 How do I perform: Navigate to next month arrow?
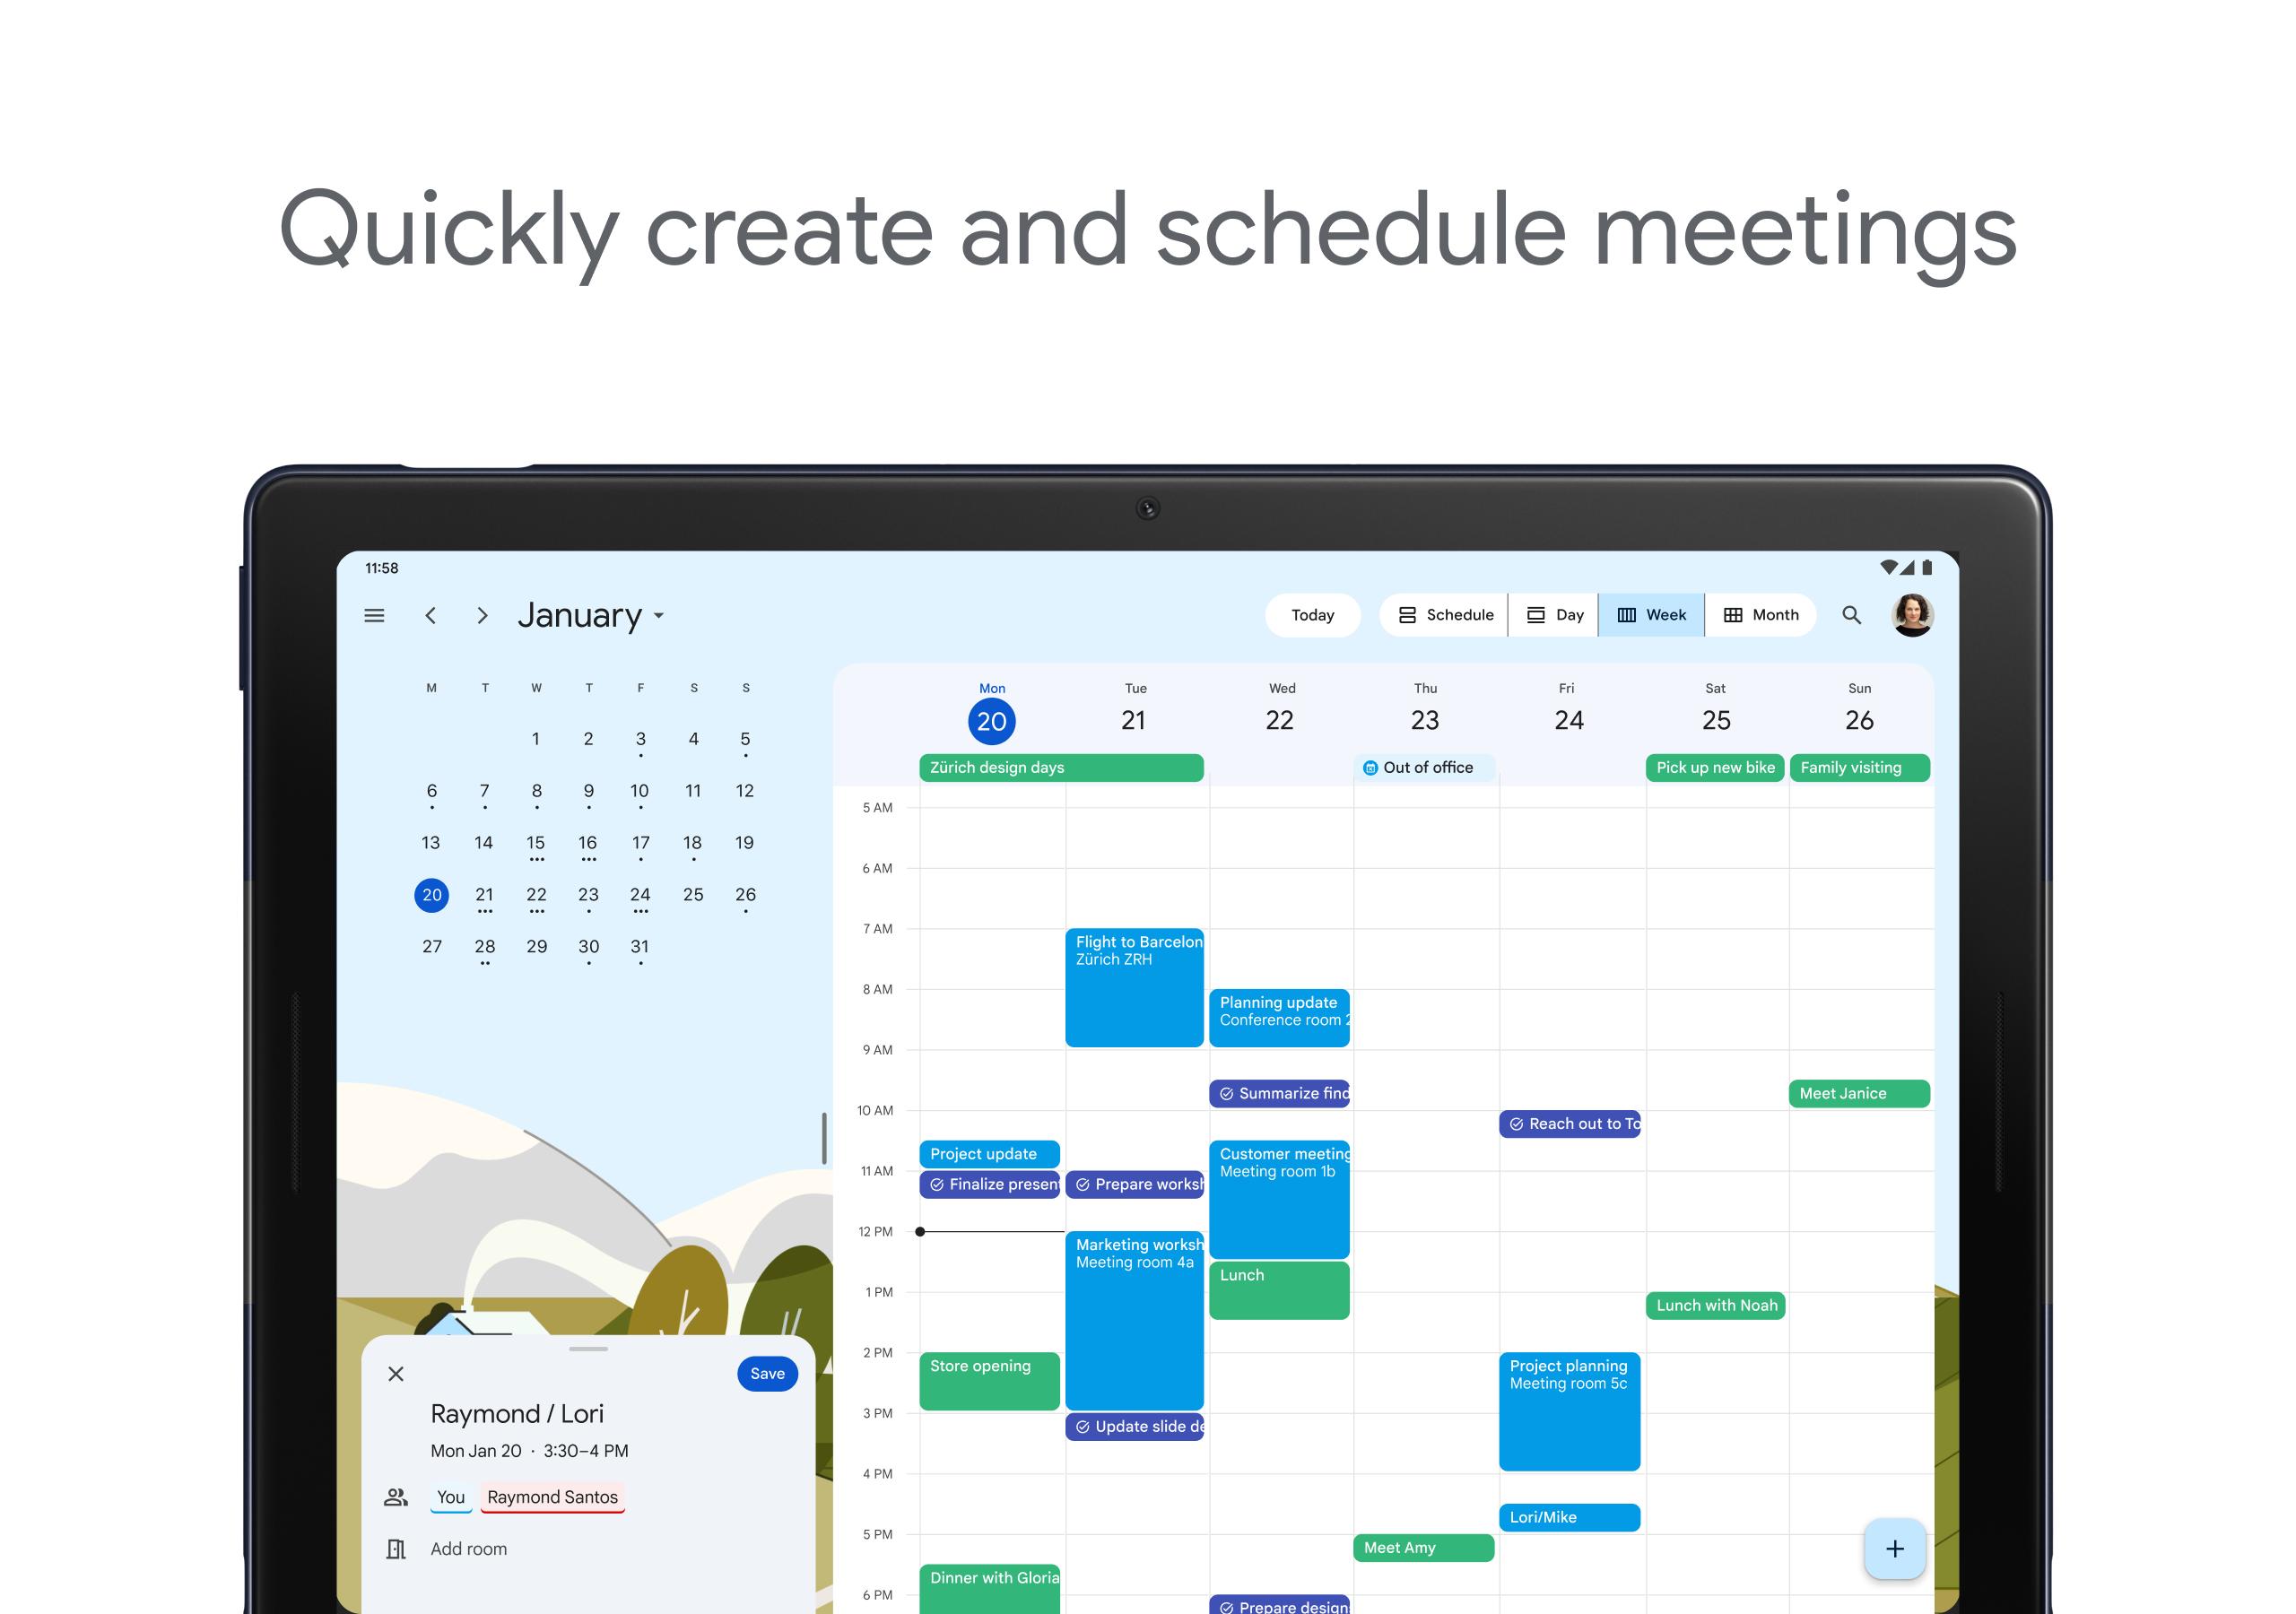pos(483,613)
